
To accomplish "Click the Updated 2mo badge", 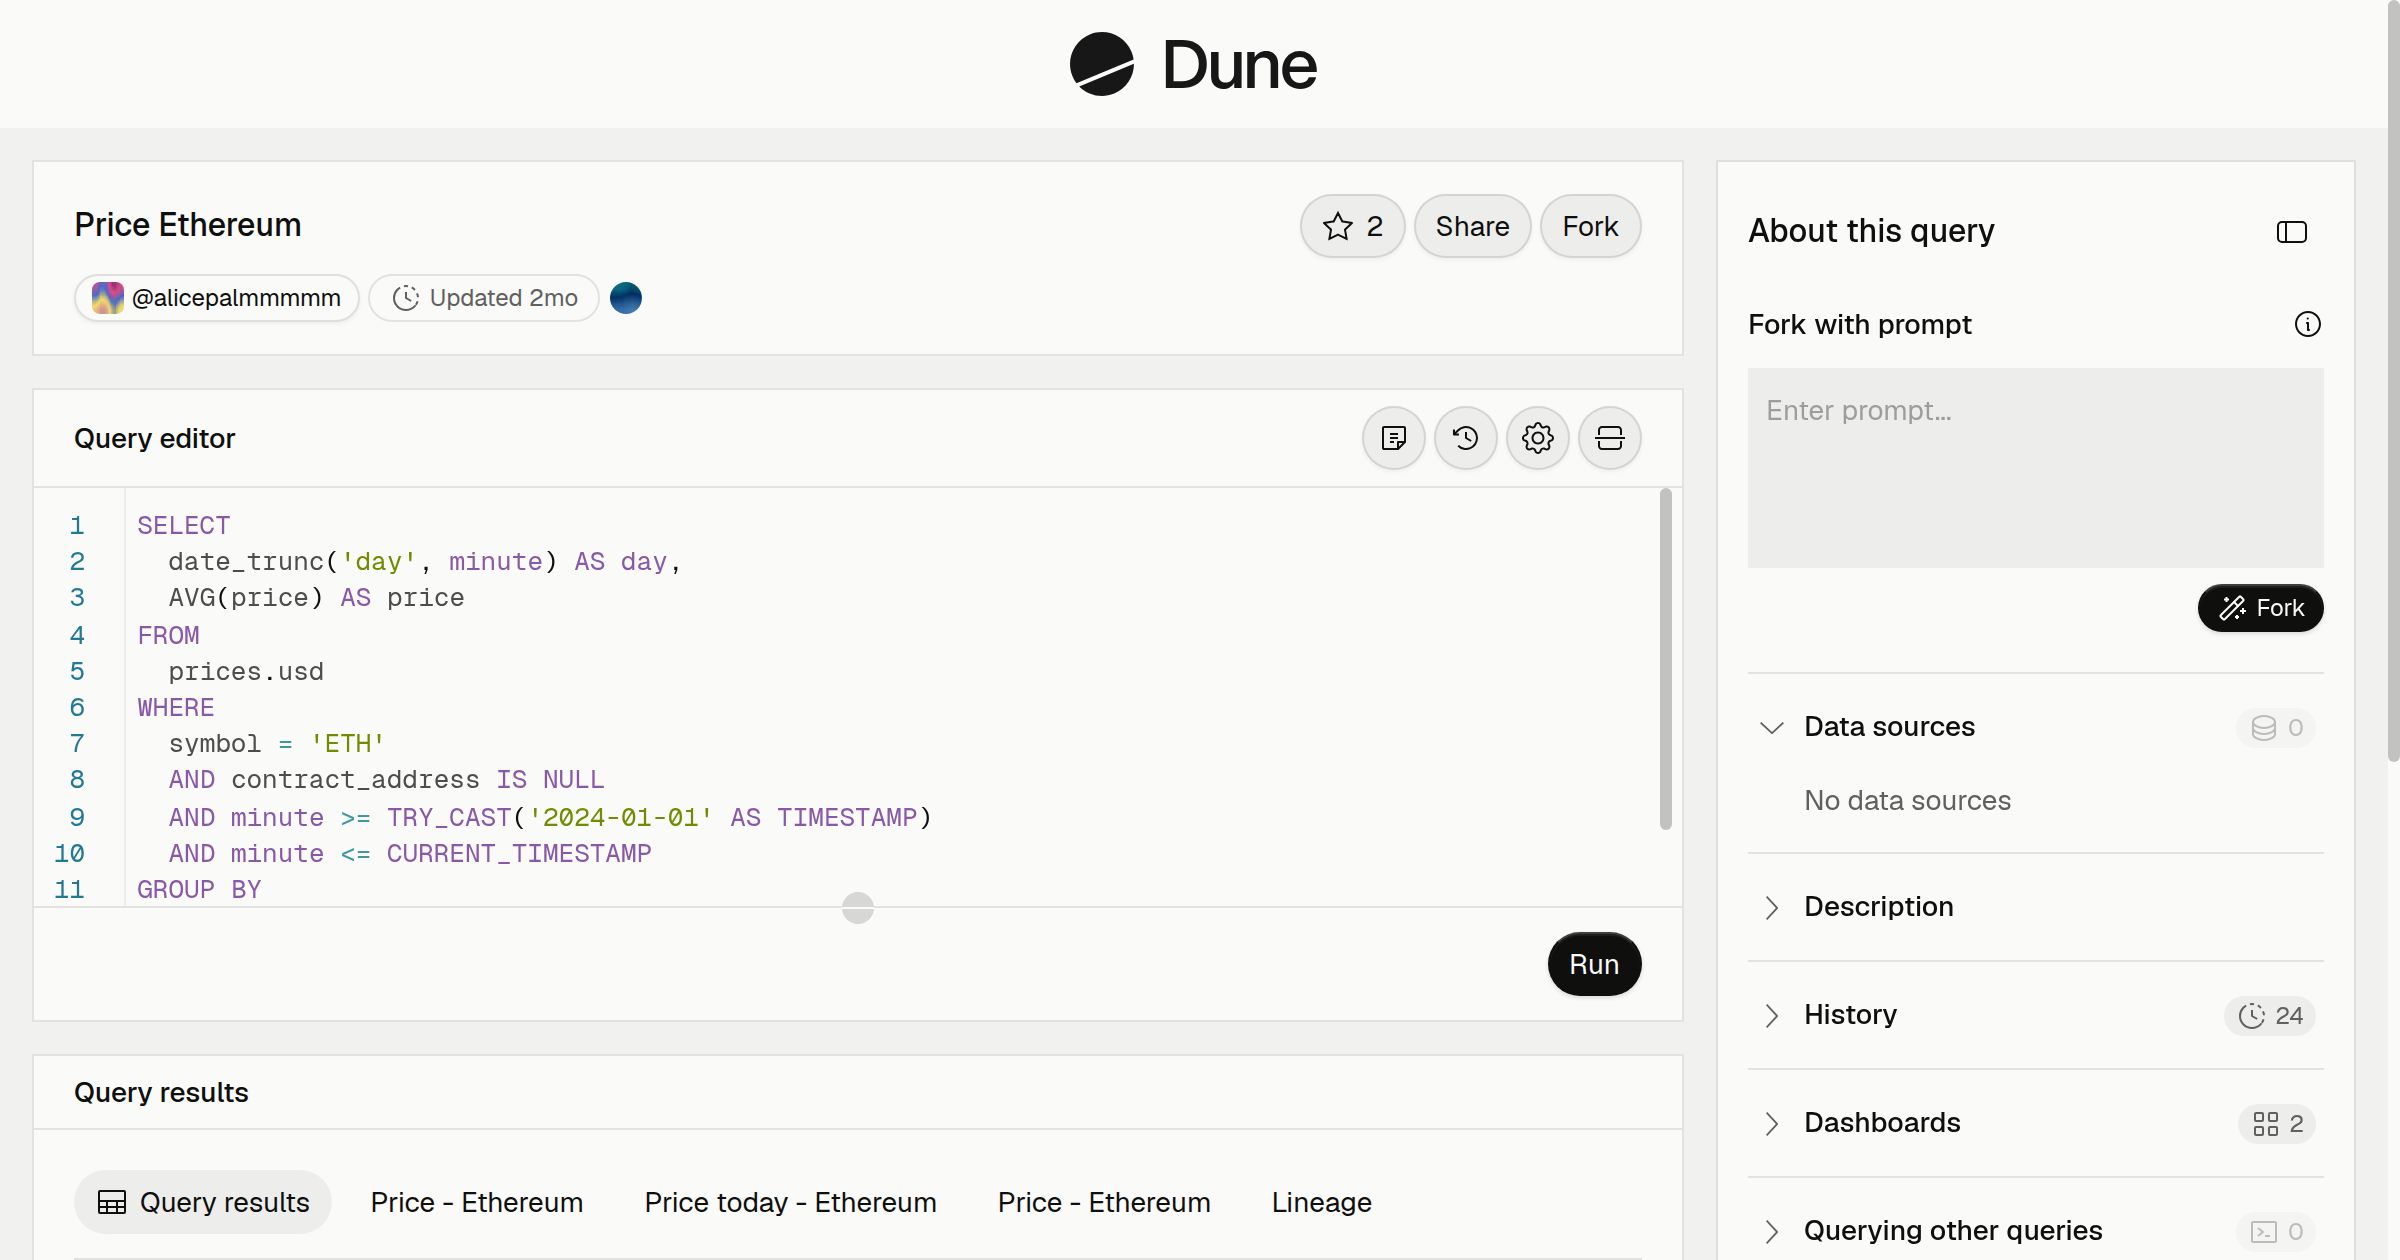I will pos(484,298).
